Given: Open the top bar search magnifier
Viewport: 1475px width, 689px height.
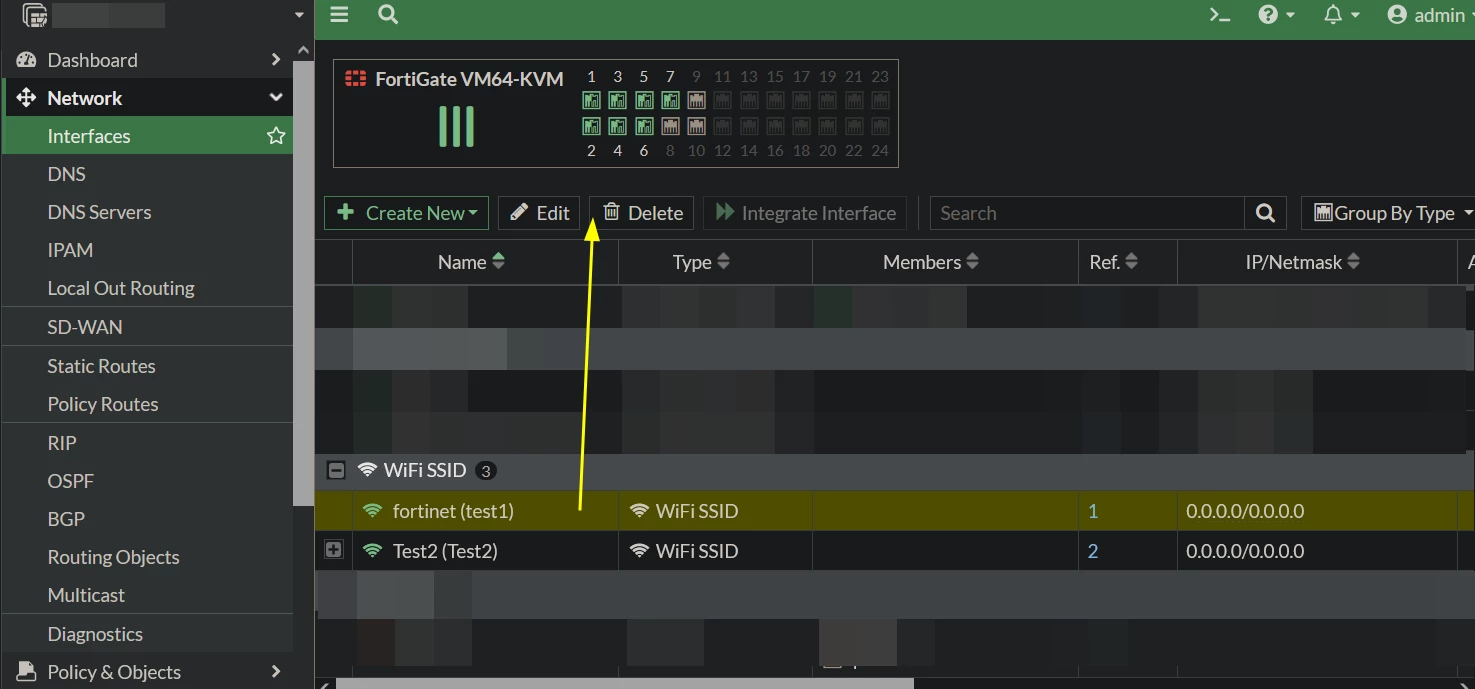Looking at the screenshot, I should coord(388,15).
